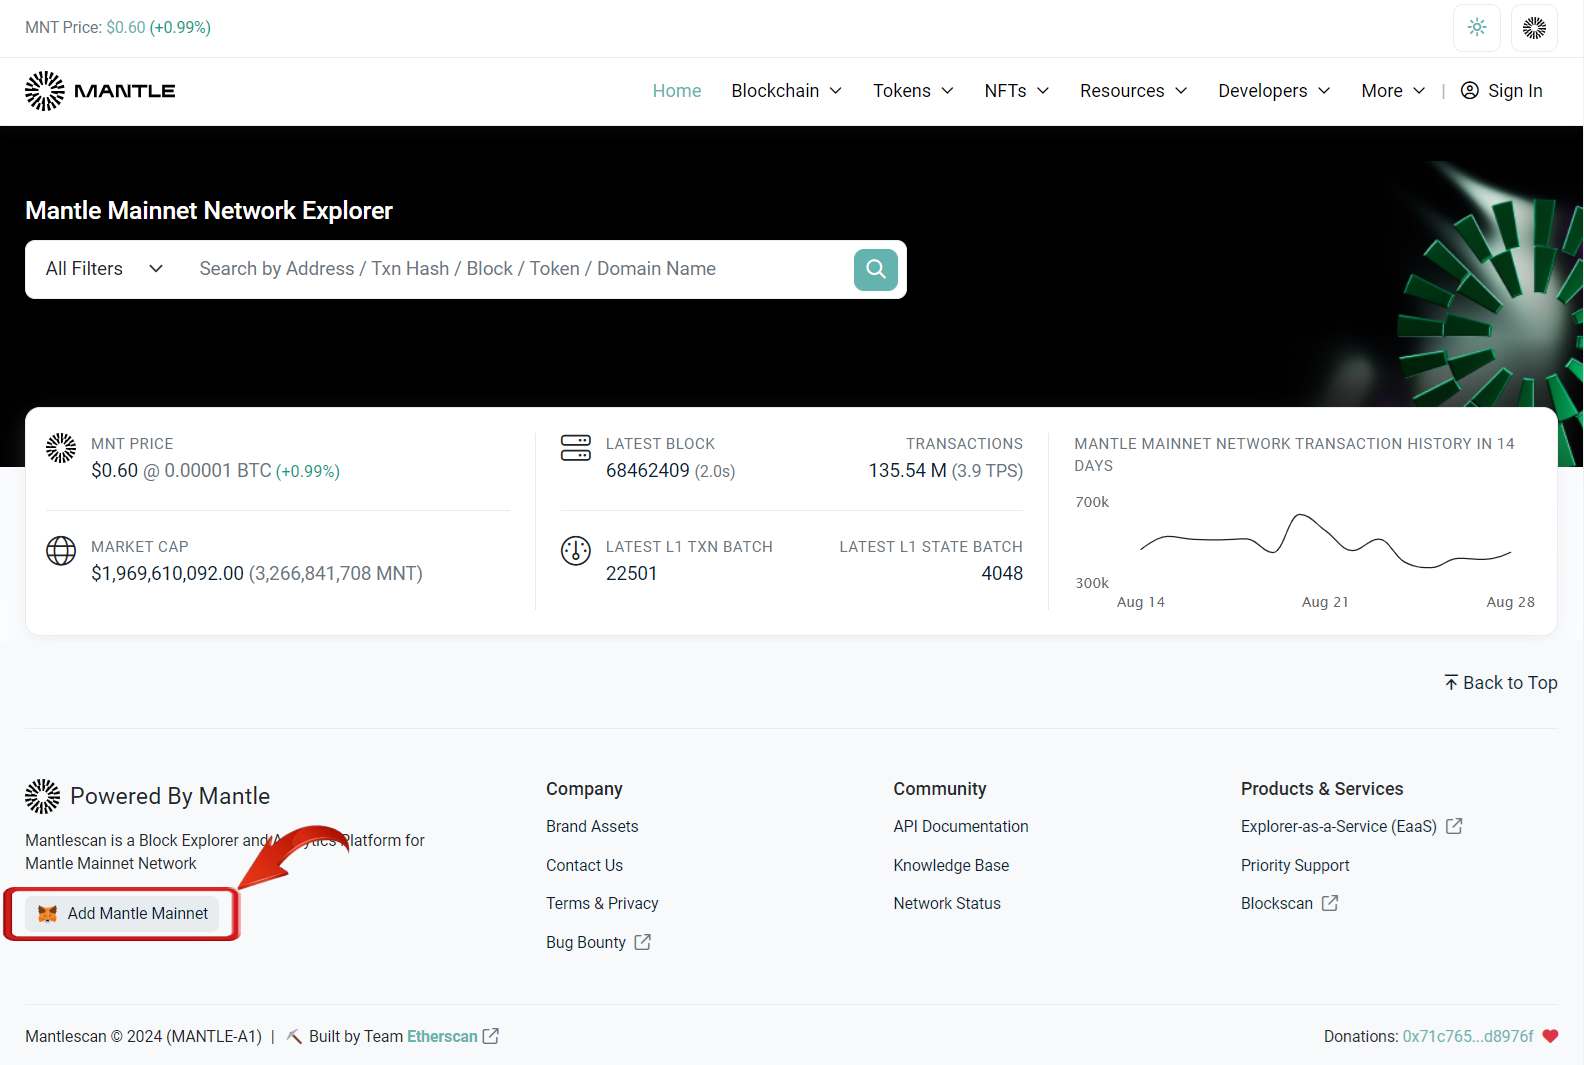Click the transaction history chart line
Screen dimensions: 1584x1065
pyautogui.click(x=1325, y=541)
